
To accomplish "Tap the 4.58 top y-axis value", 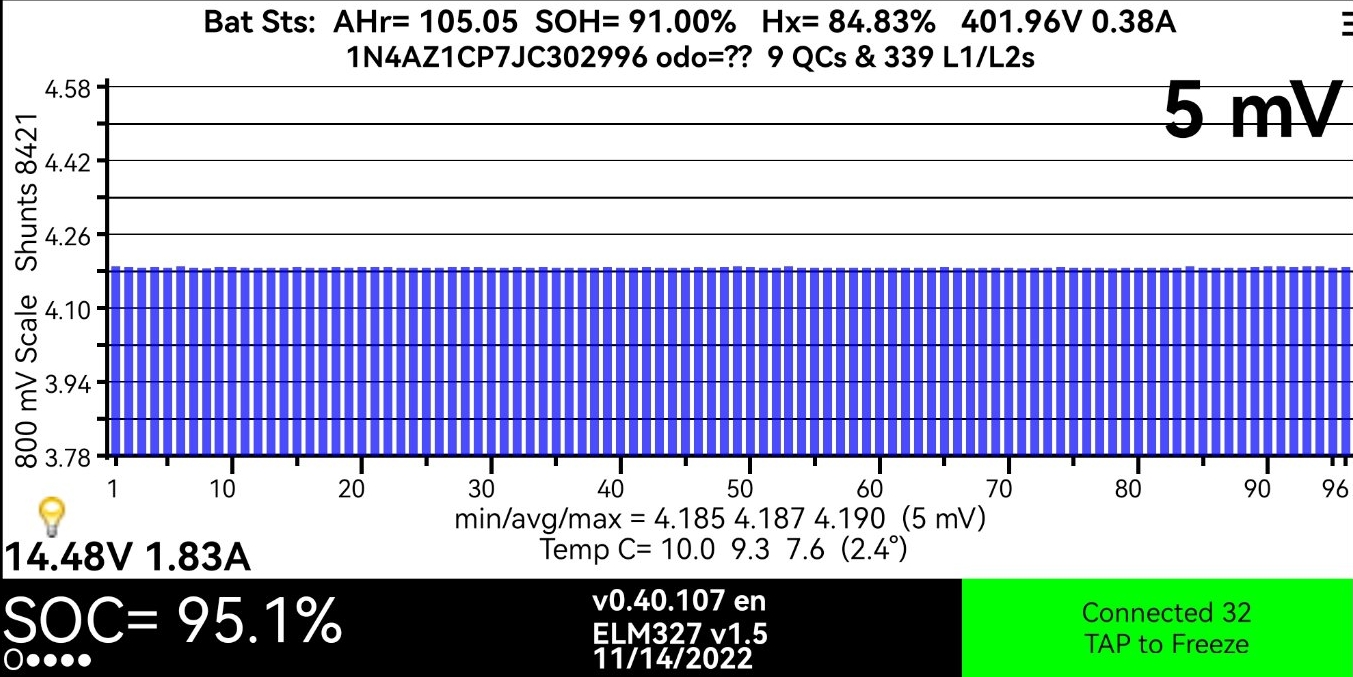I will coord(68,88).
